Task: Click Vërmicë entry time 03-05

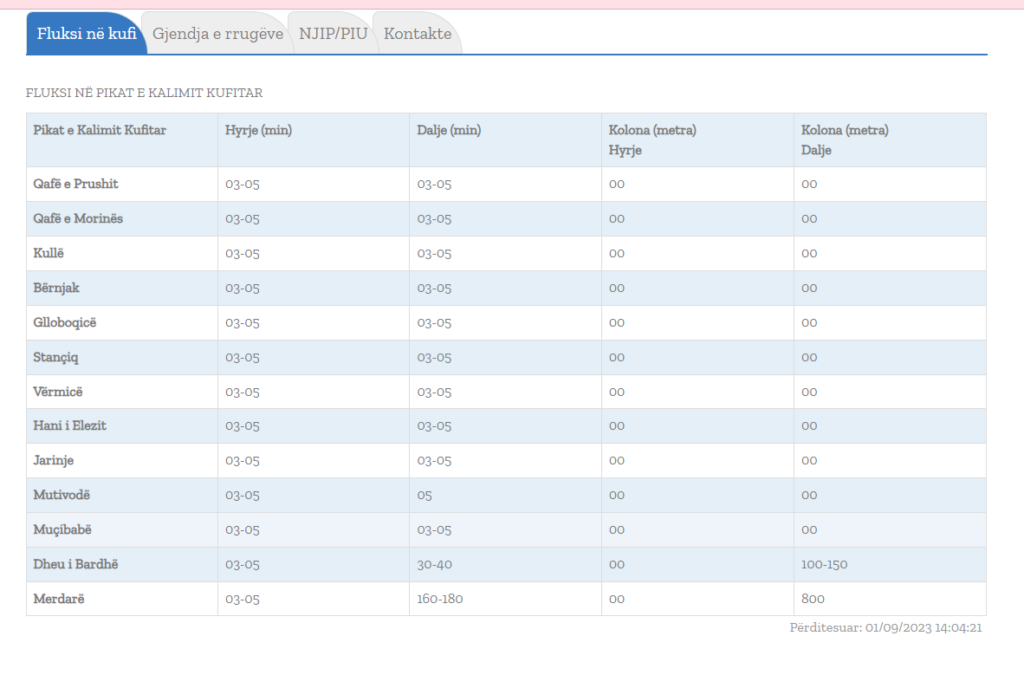Action: [x=242, y=392]
